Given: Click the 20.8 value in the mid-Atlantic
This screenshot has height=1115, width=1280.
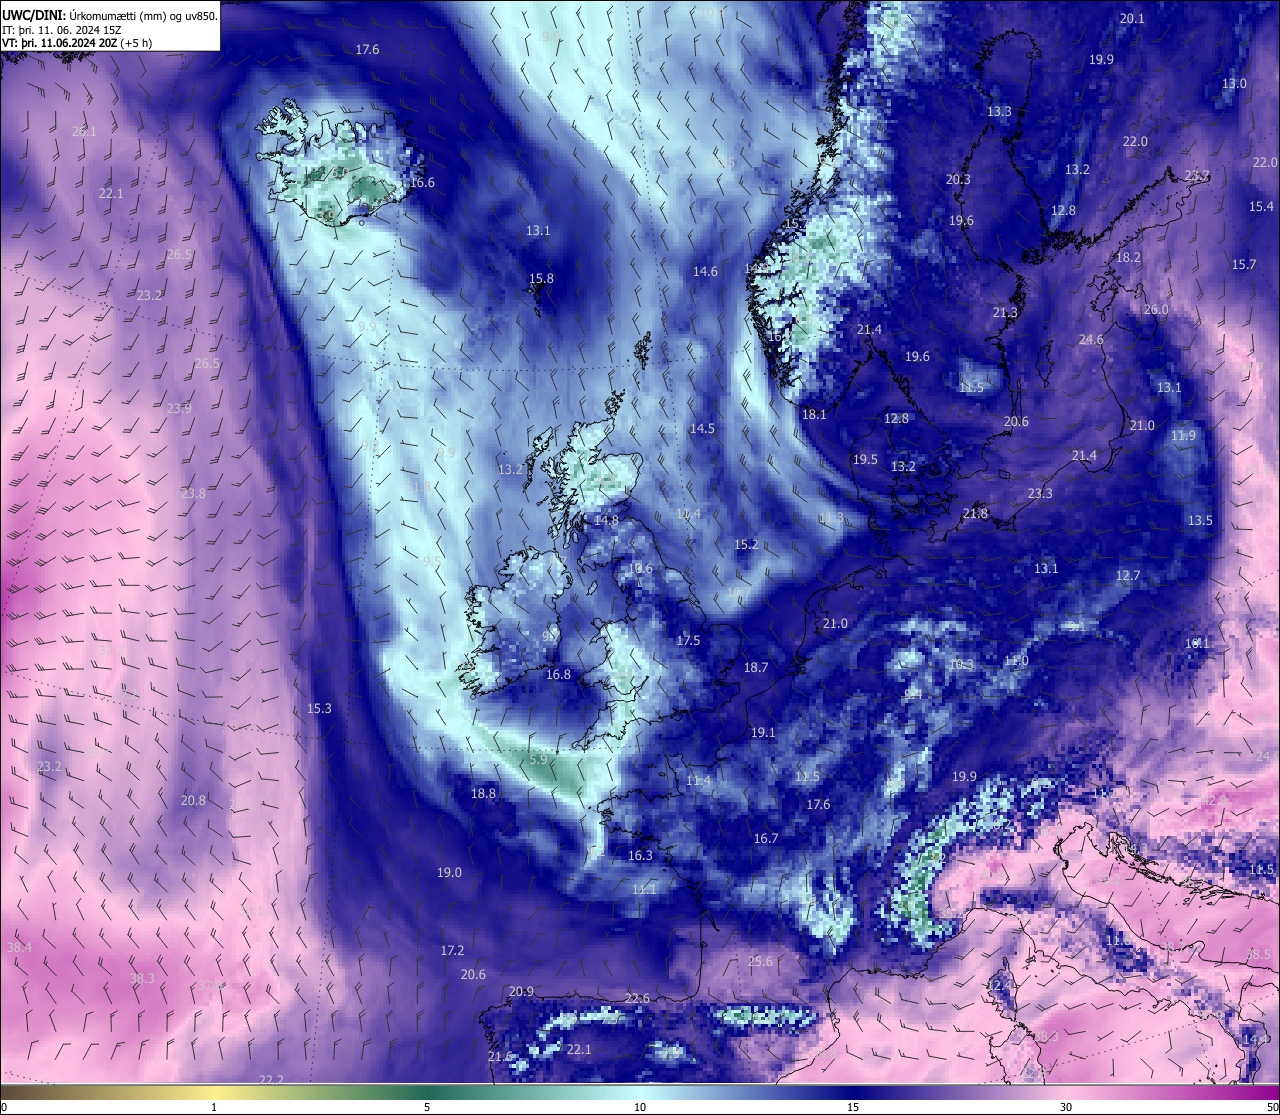Looking at the screenshot, I should click(193, 801).
